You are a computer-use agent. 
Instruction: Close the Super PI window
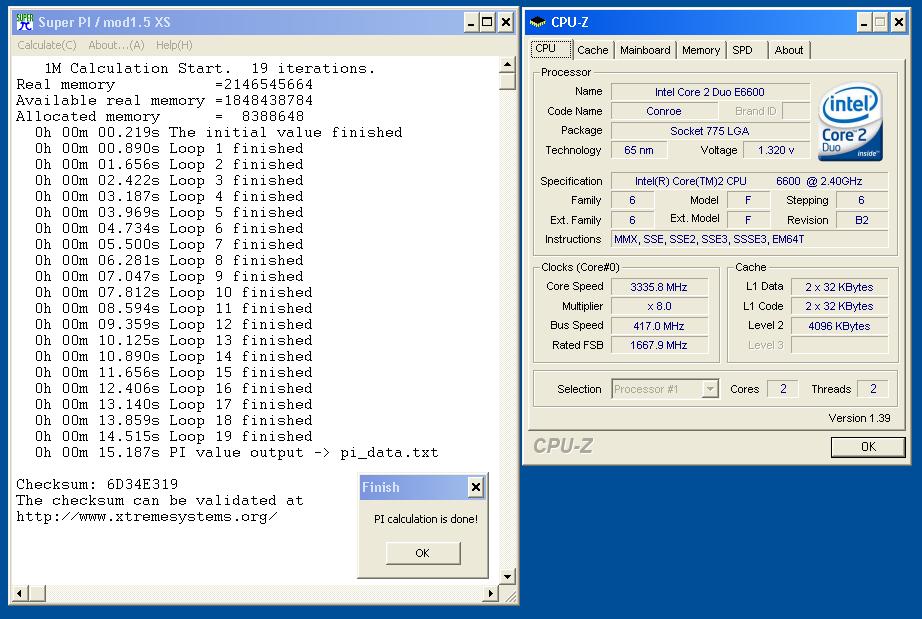[506, 23]
